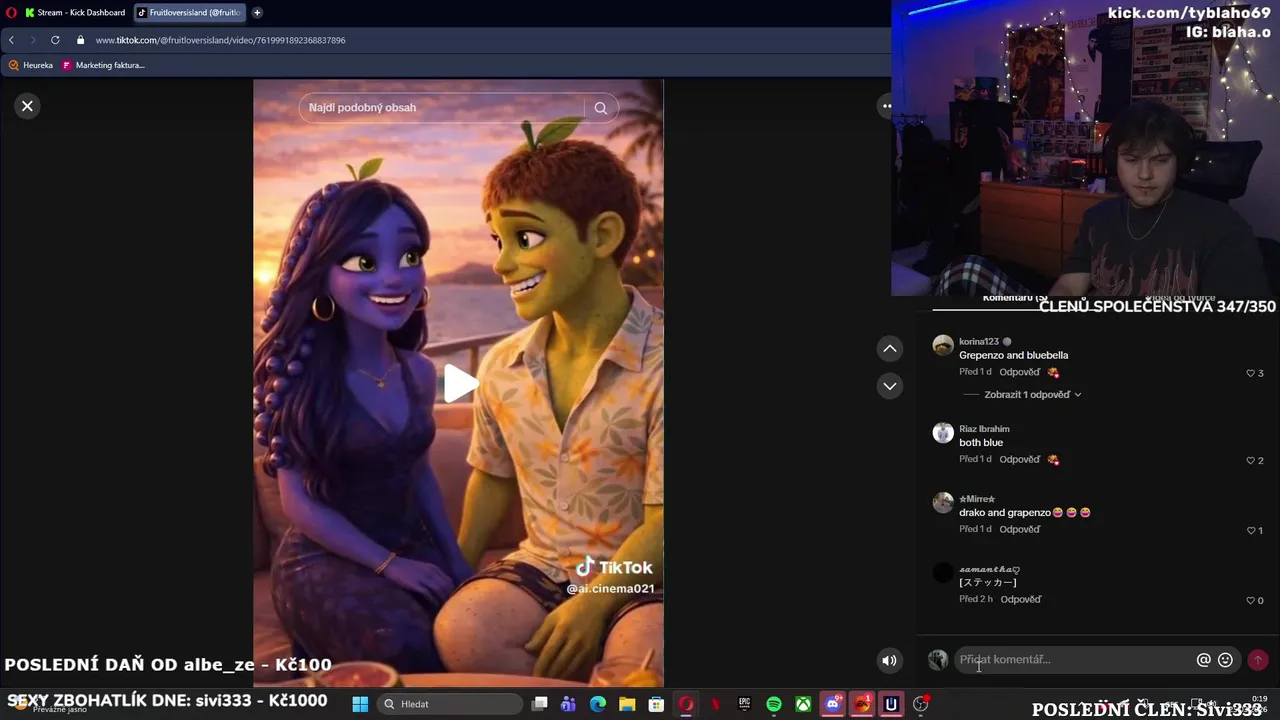1280x720 pixels.
Task: Click the Riaz Ibrahim username
Action: tap(984, 429)
